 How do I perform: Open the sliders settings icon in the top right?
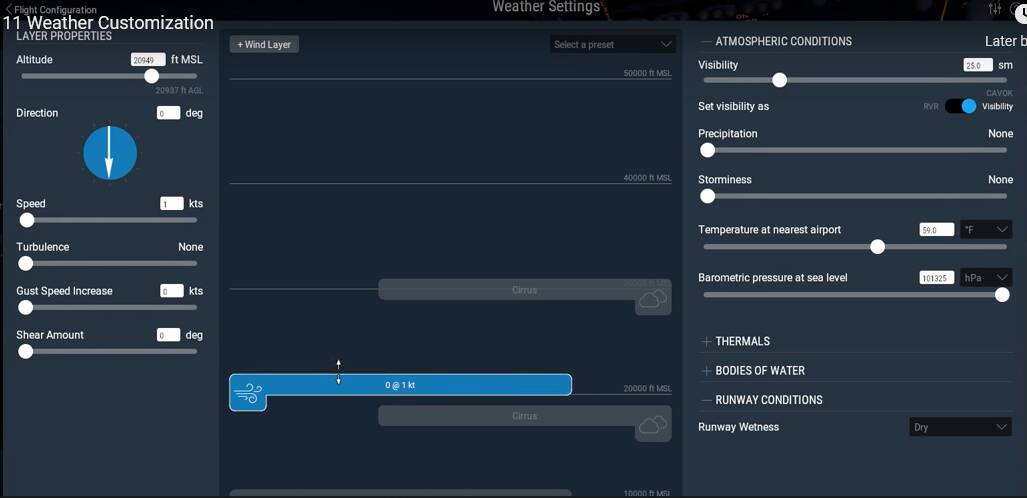pos(995,9)
